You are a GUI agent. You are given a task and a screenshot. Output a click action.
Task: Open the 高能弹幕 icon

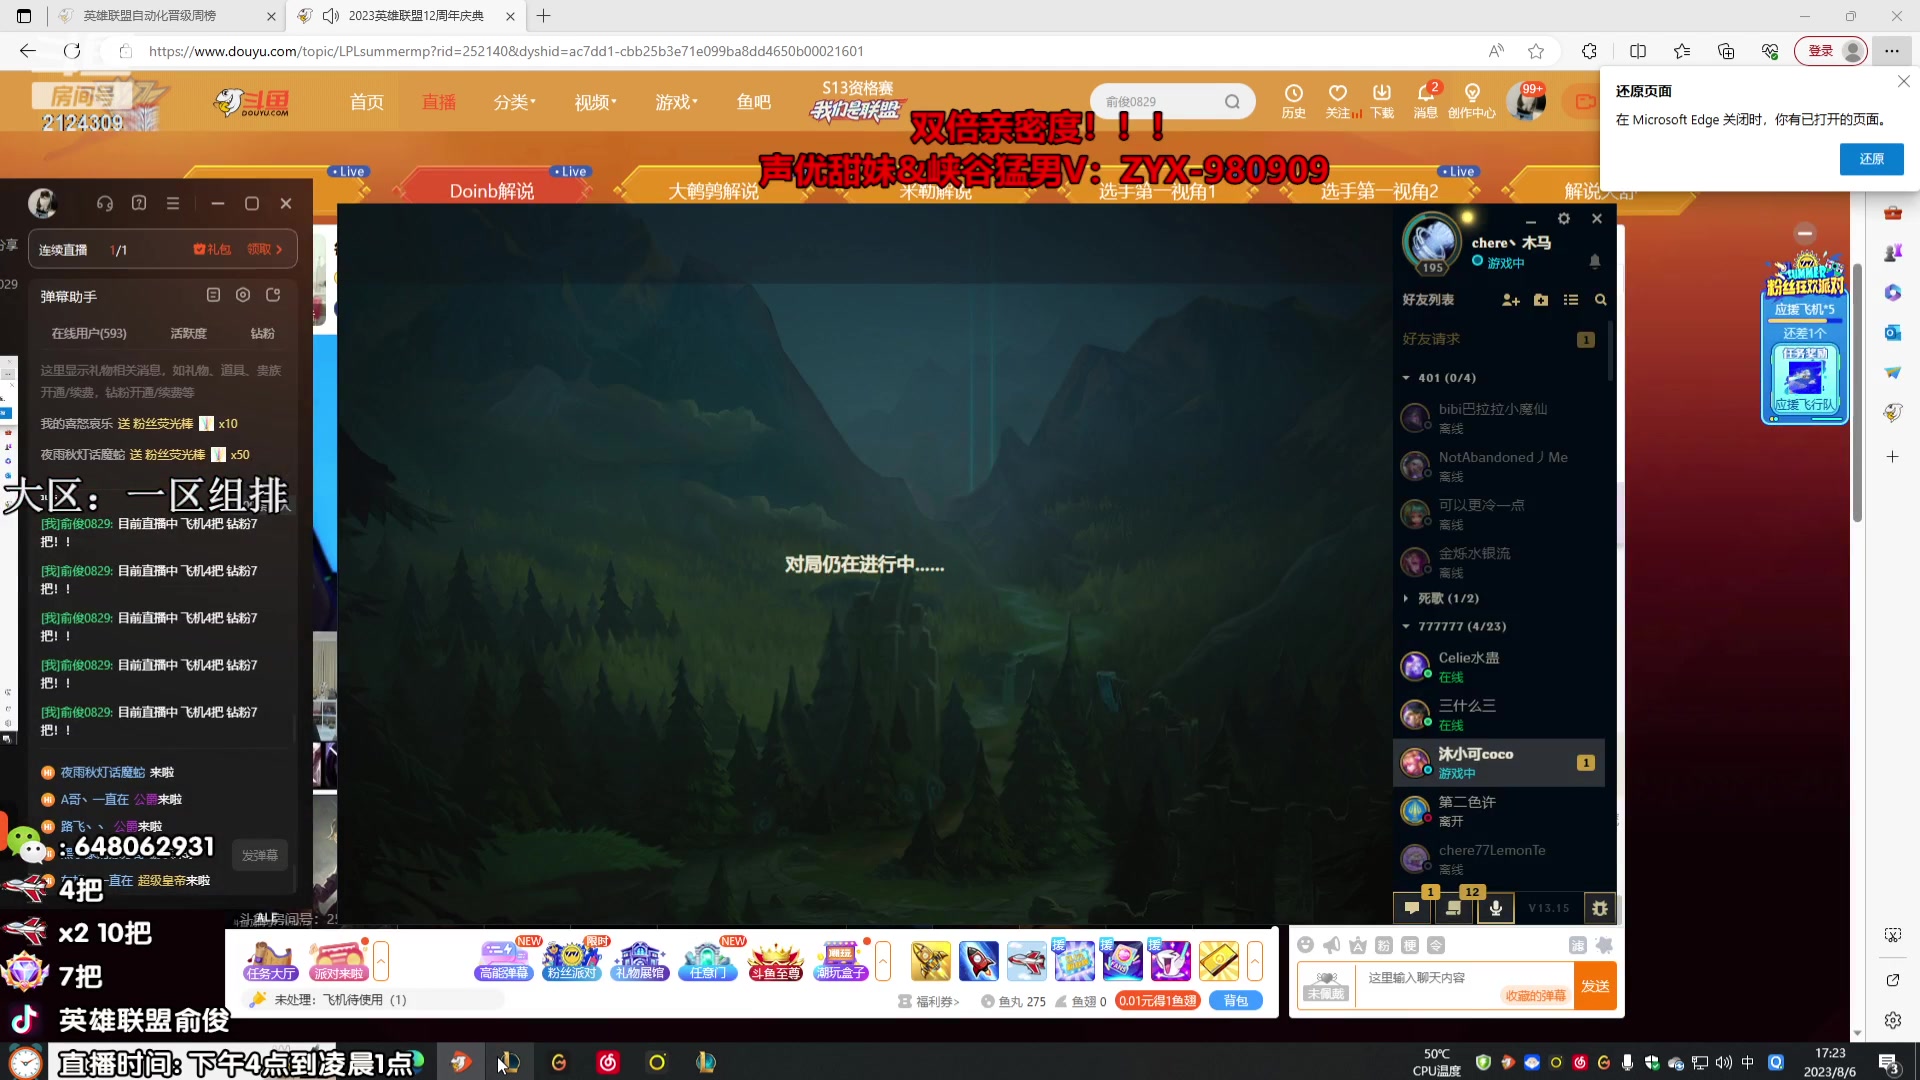click(x=504, y=962)
